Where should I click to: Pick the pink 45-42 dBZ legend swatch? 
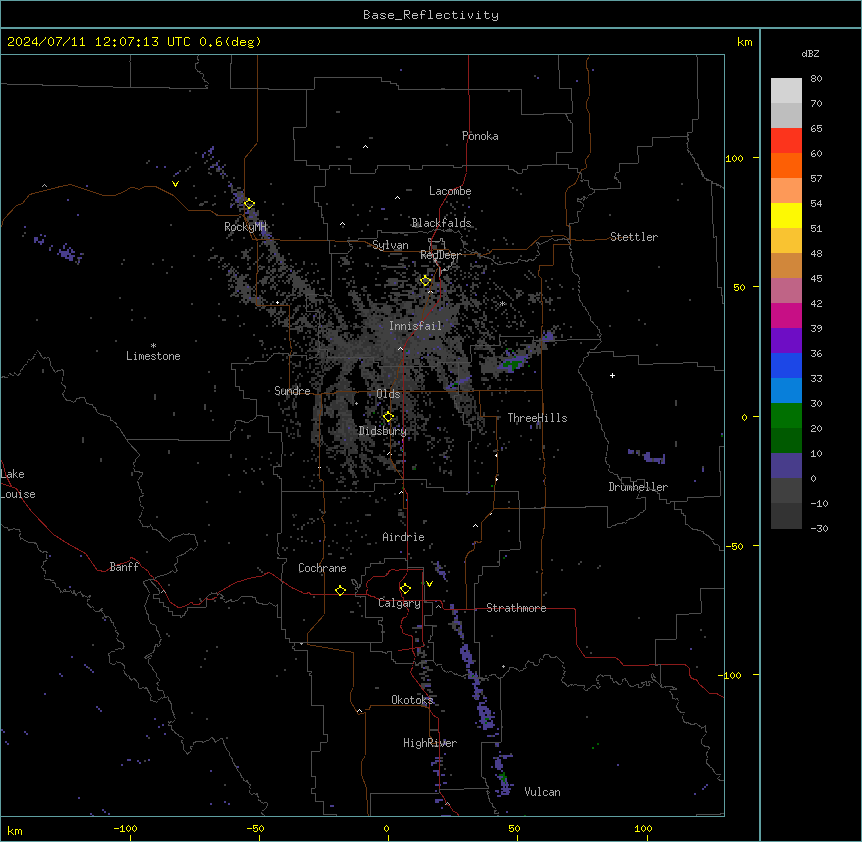click(x=786, y=291)
